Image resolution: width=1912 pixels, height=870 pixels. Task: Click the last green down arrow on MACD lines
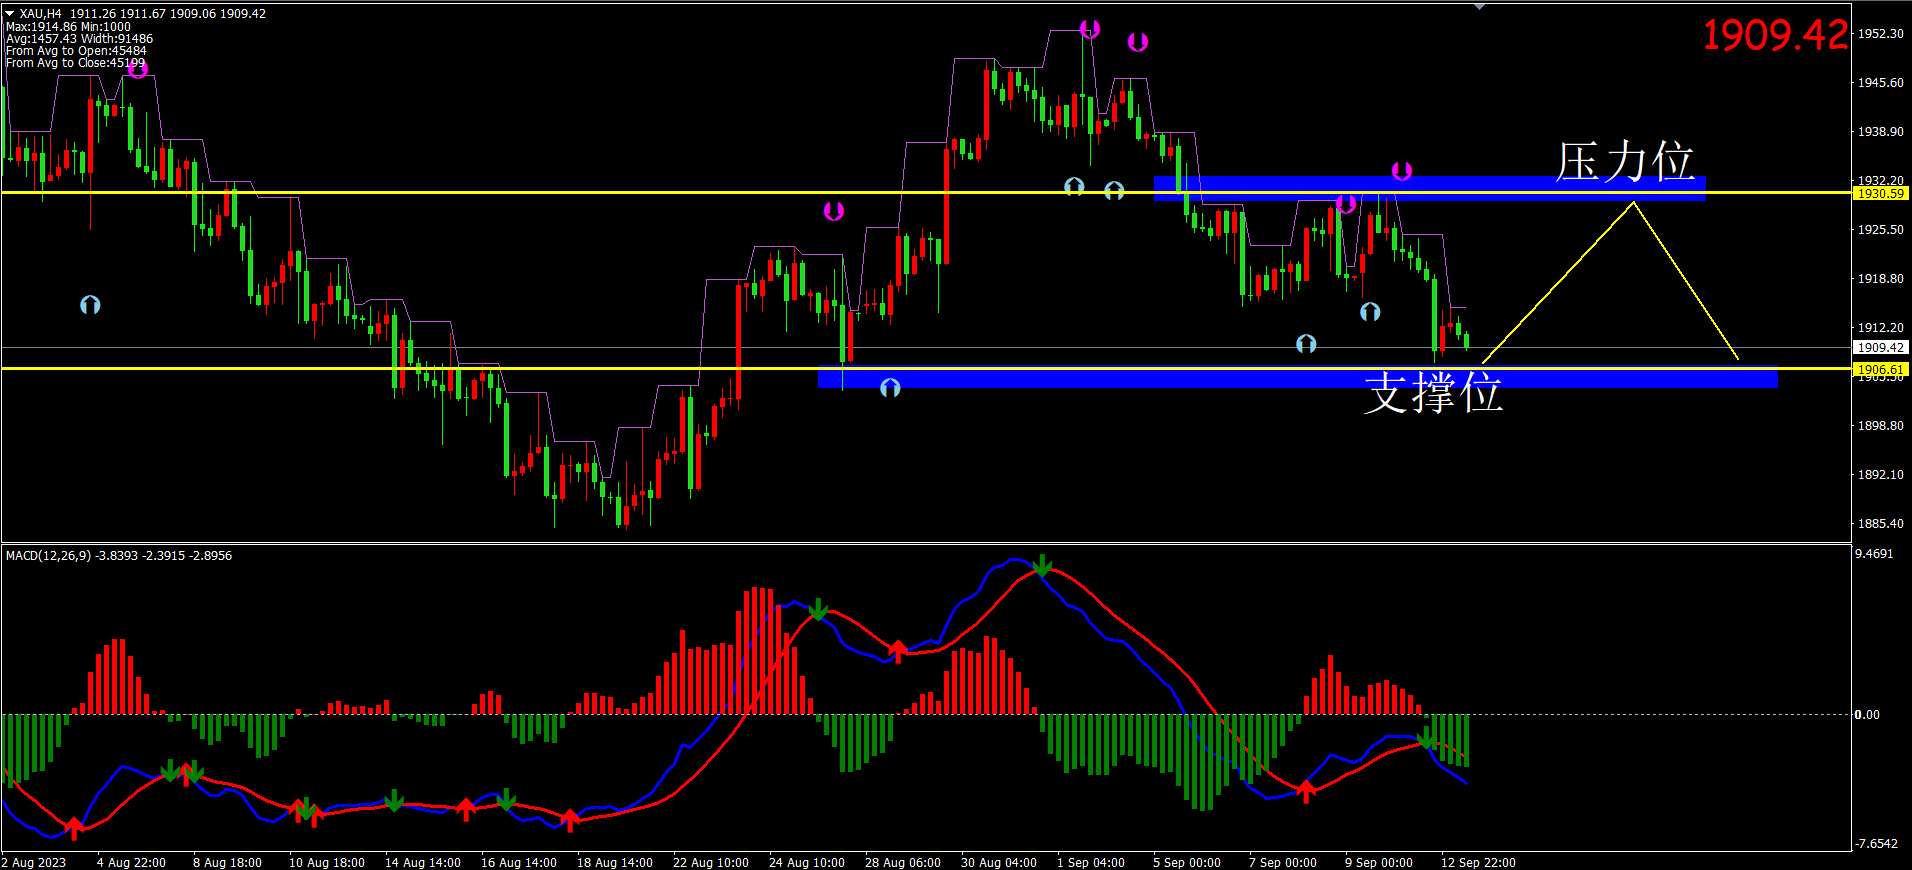[x=1427, y=741]
